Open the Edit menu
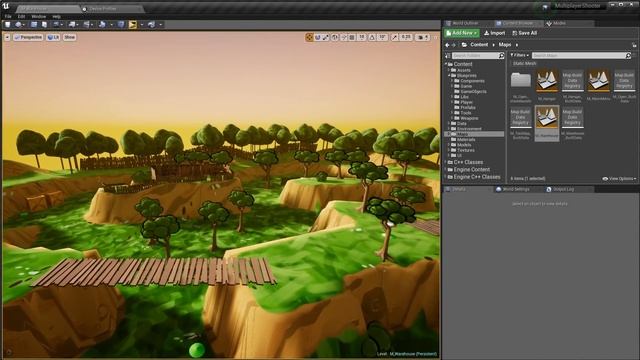This screenshot has height=360, width=640. [21, 16]
